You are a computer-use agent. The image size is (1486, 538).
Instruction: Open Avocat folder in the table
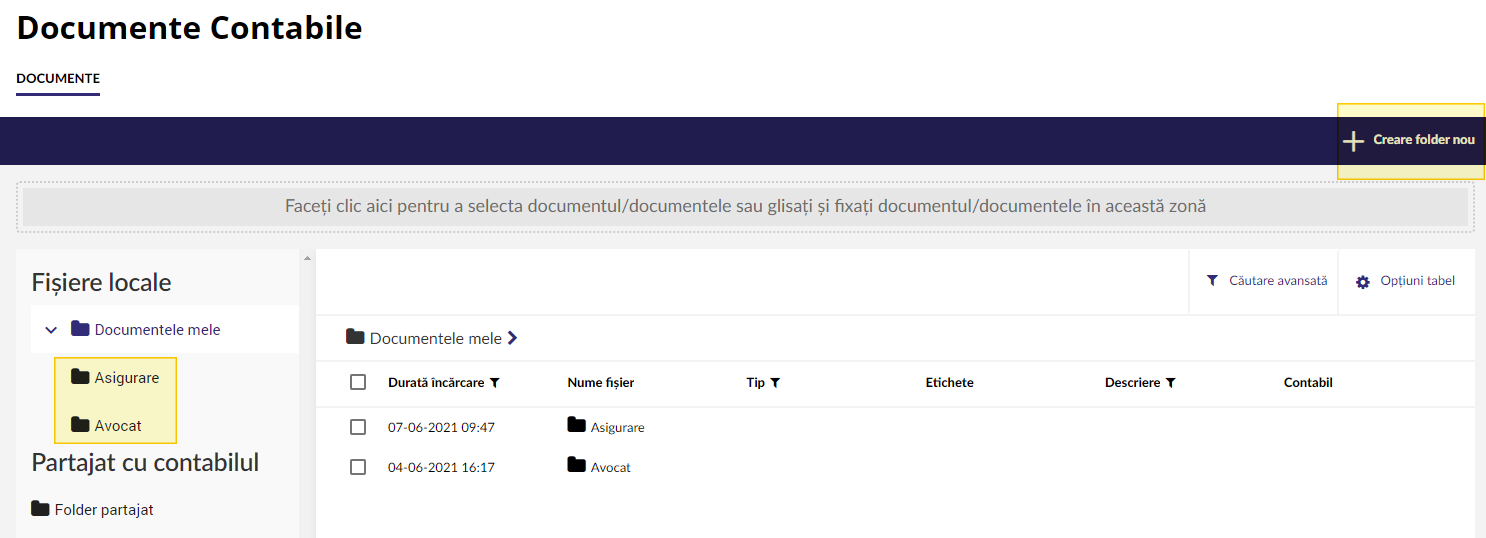coord(611,467)
